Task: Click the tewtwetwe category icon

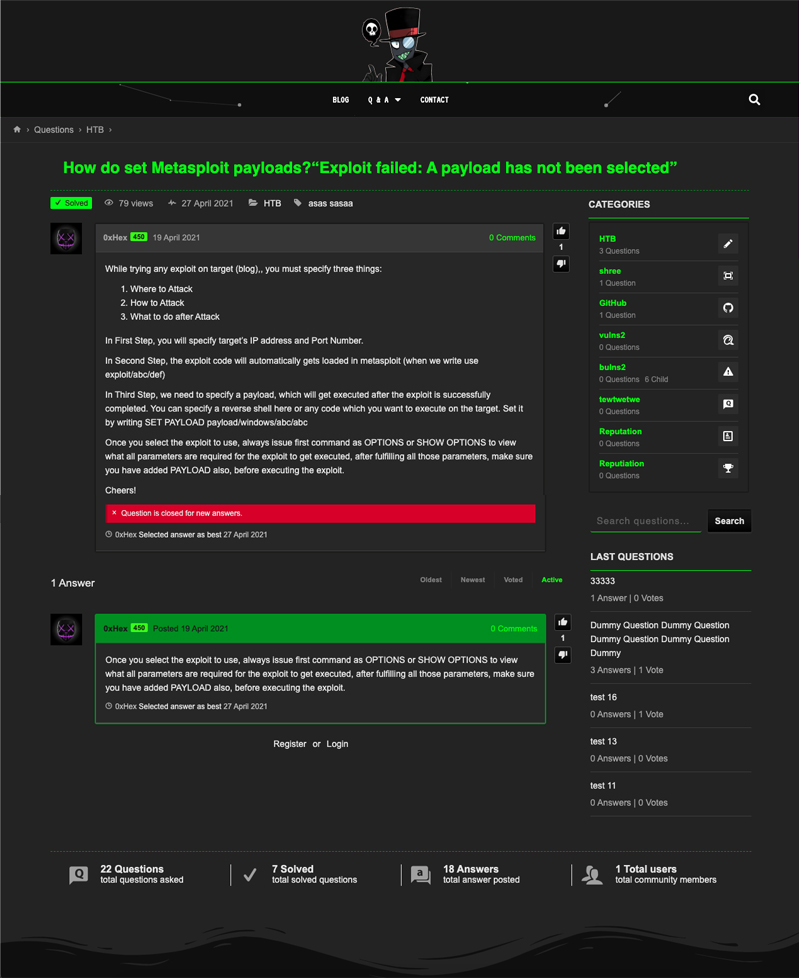Action: [x=727, y=404]
